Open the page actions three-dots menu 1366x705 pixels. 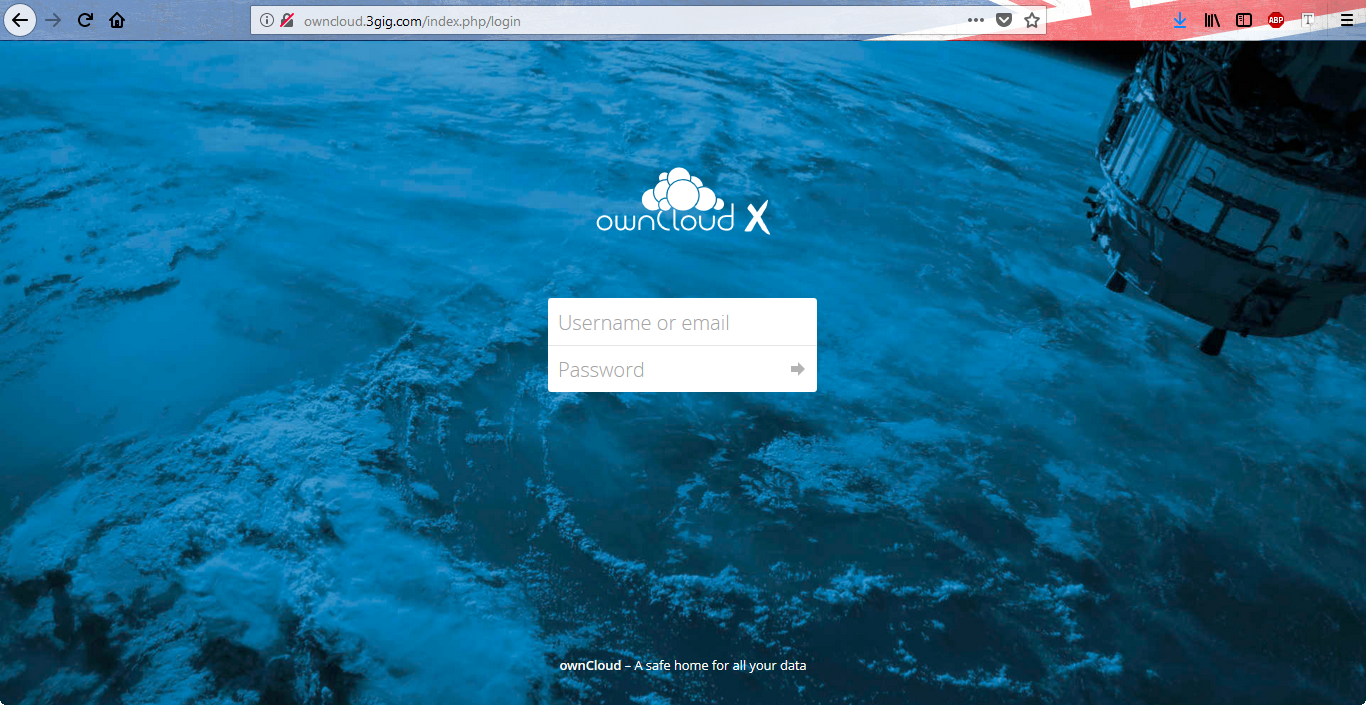pyautogui.click(x=976, y=20)
